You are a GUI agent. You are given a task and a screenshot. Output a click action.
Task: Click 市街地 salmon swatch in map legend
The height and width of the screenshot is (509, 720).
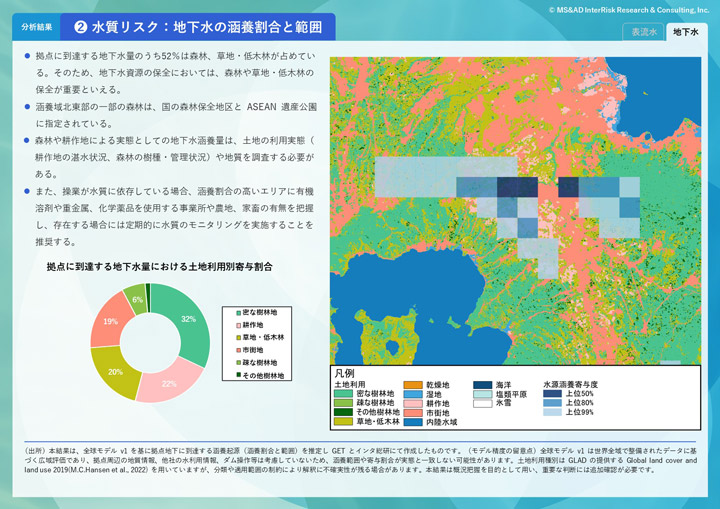coord(413,413)
